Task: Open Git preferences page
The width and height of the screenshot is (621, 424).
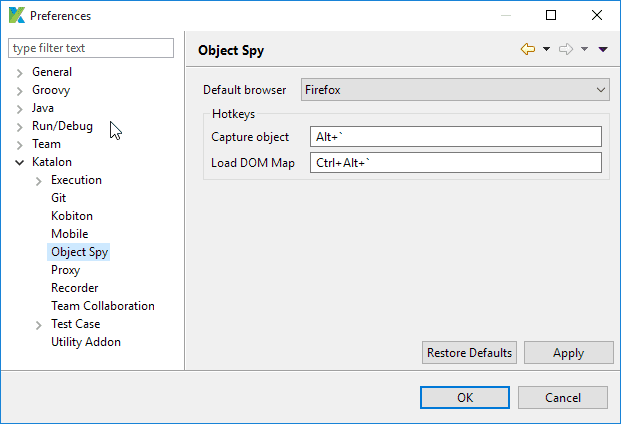Action: (x=59, y=198)
